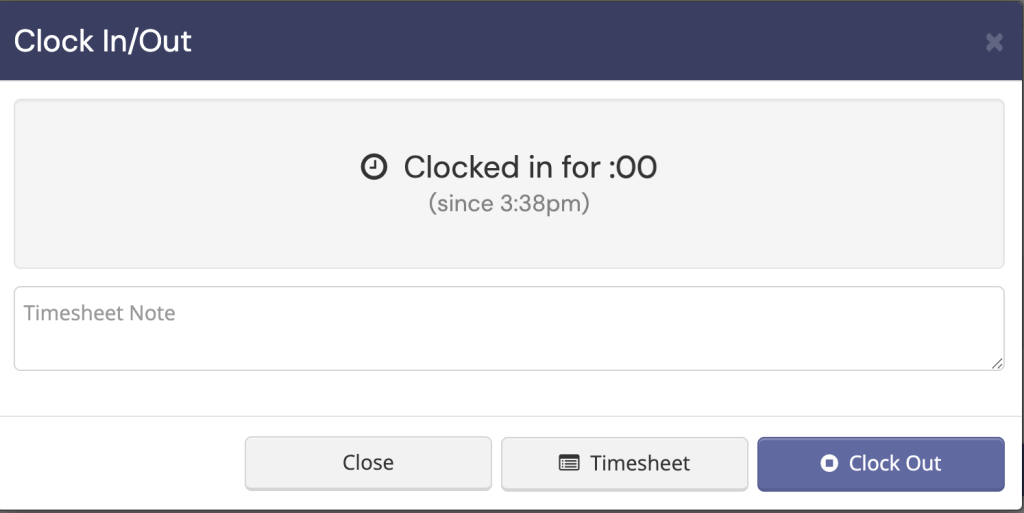Click the list icon on Timesheet button
The image size is (1024, 513).
pos(569,463)
